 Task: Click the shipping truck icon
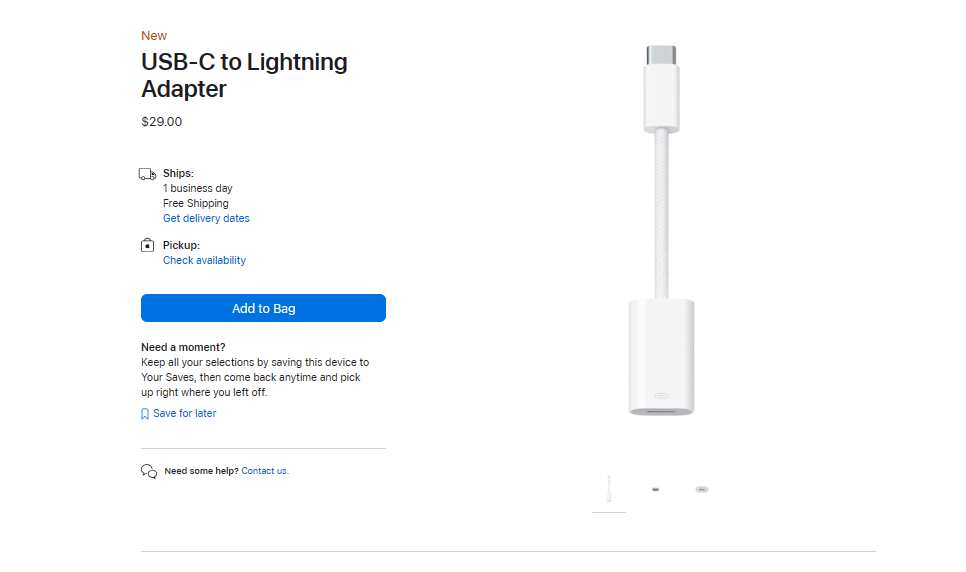click(x=147, y=174)
